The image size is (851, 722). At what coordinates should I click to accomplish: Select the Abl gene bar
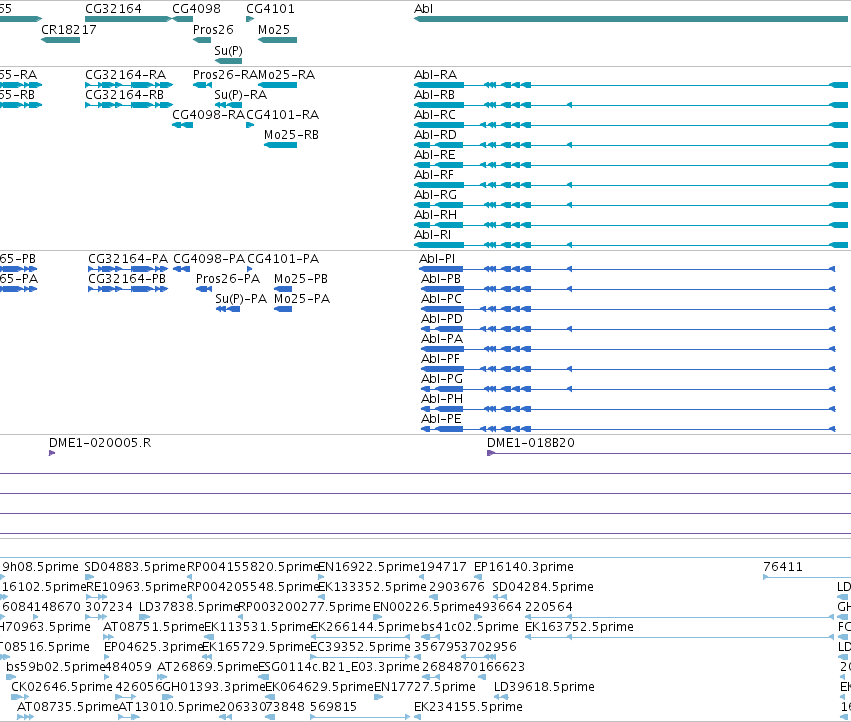pos(631,19)
